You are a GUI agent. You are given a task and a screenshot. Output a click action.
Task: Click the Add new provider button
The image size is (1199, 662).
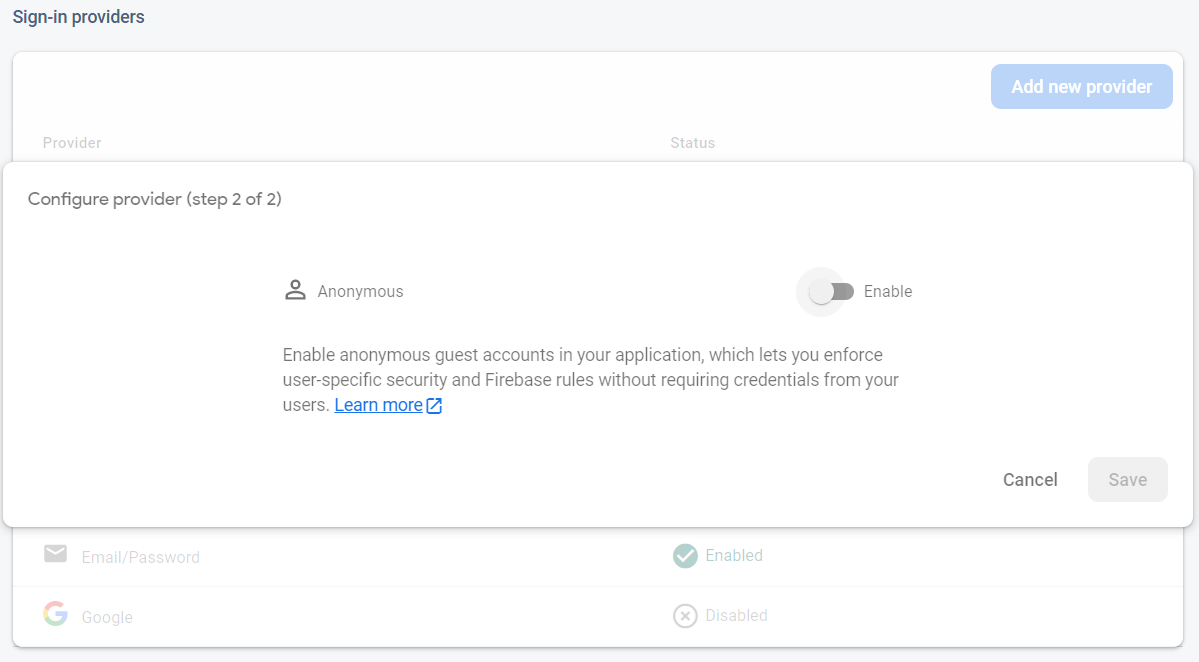(x=1081, y=87)
